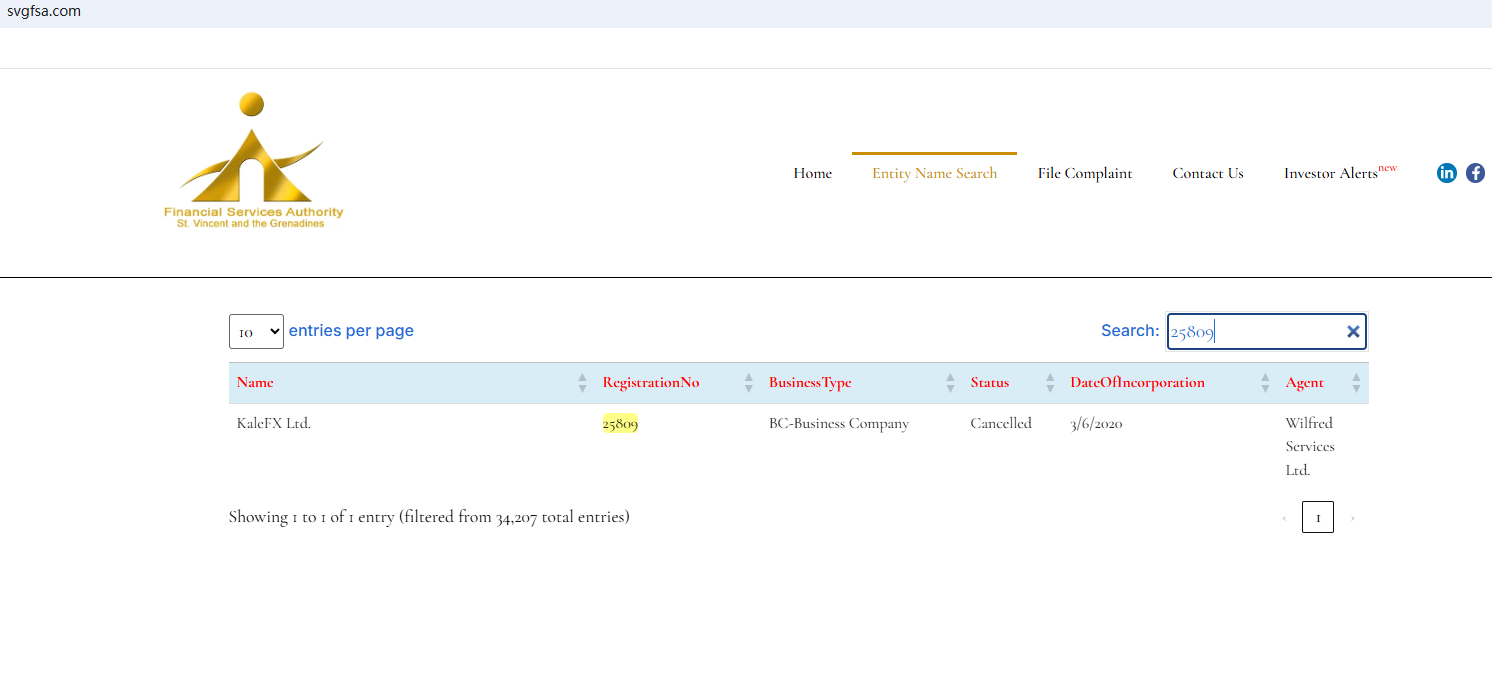
Task: Click inside the Search input field
Action: [x=1255, y=332]
